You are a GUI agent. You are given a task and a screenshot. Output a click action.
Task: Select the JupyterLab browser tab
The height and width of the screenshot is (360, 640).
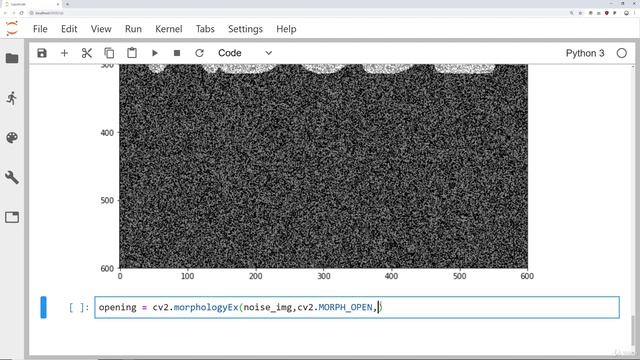click(x=31, y=4)
